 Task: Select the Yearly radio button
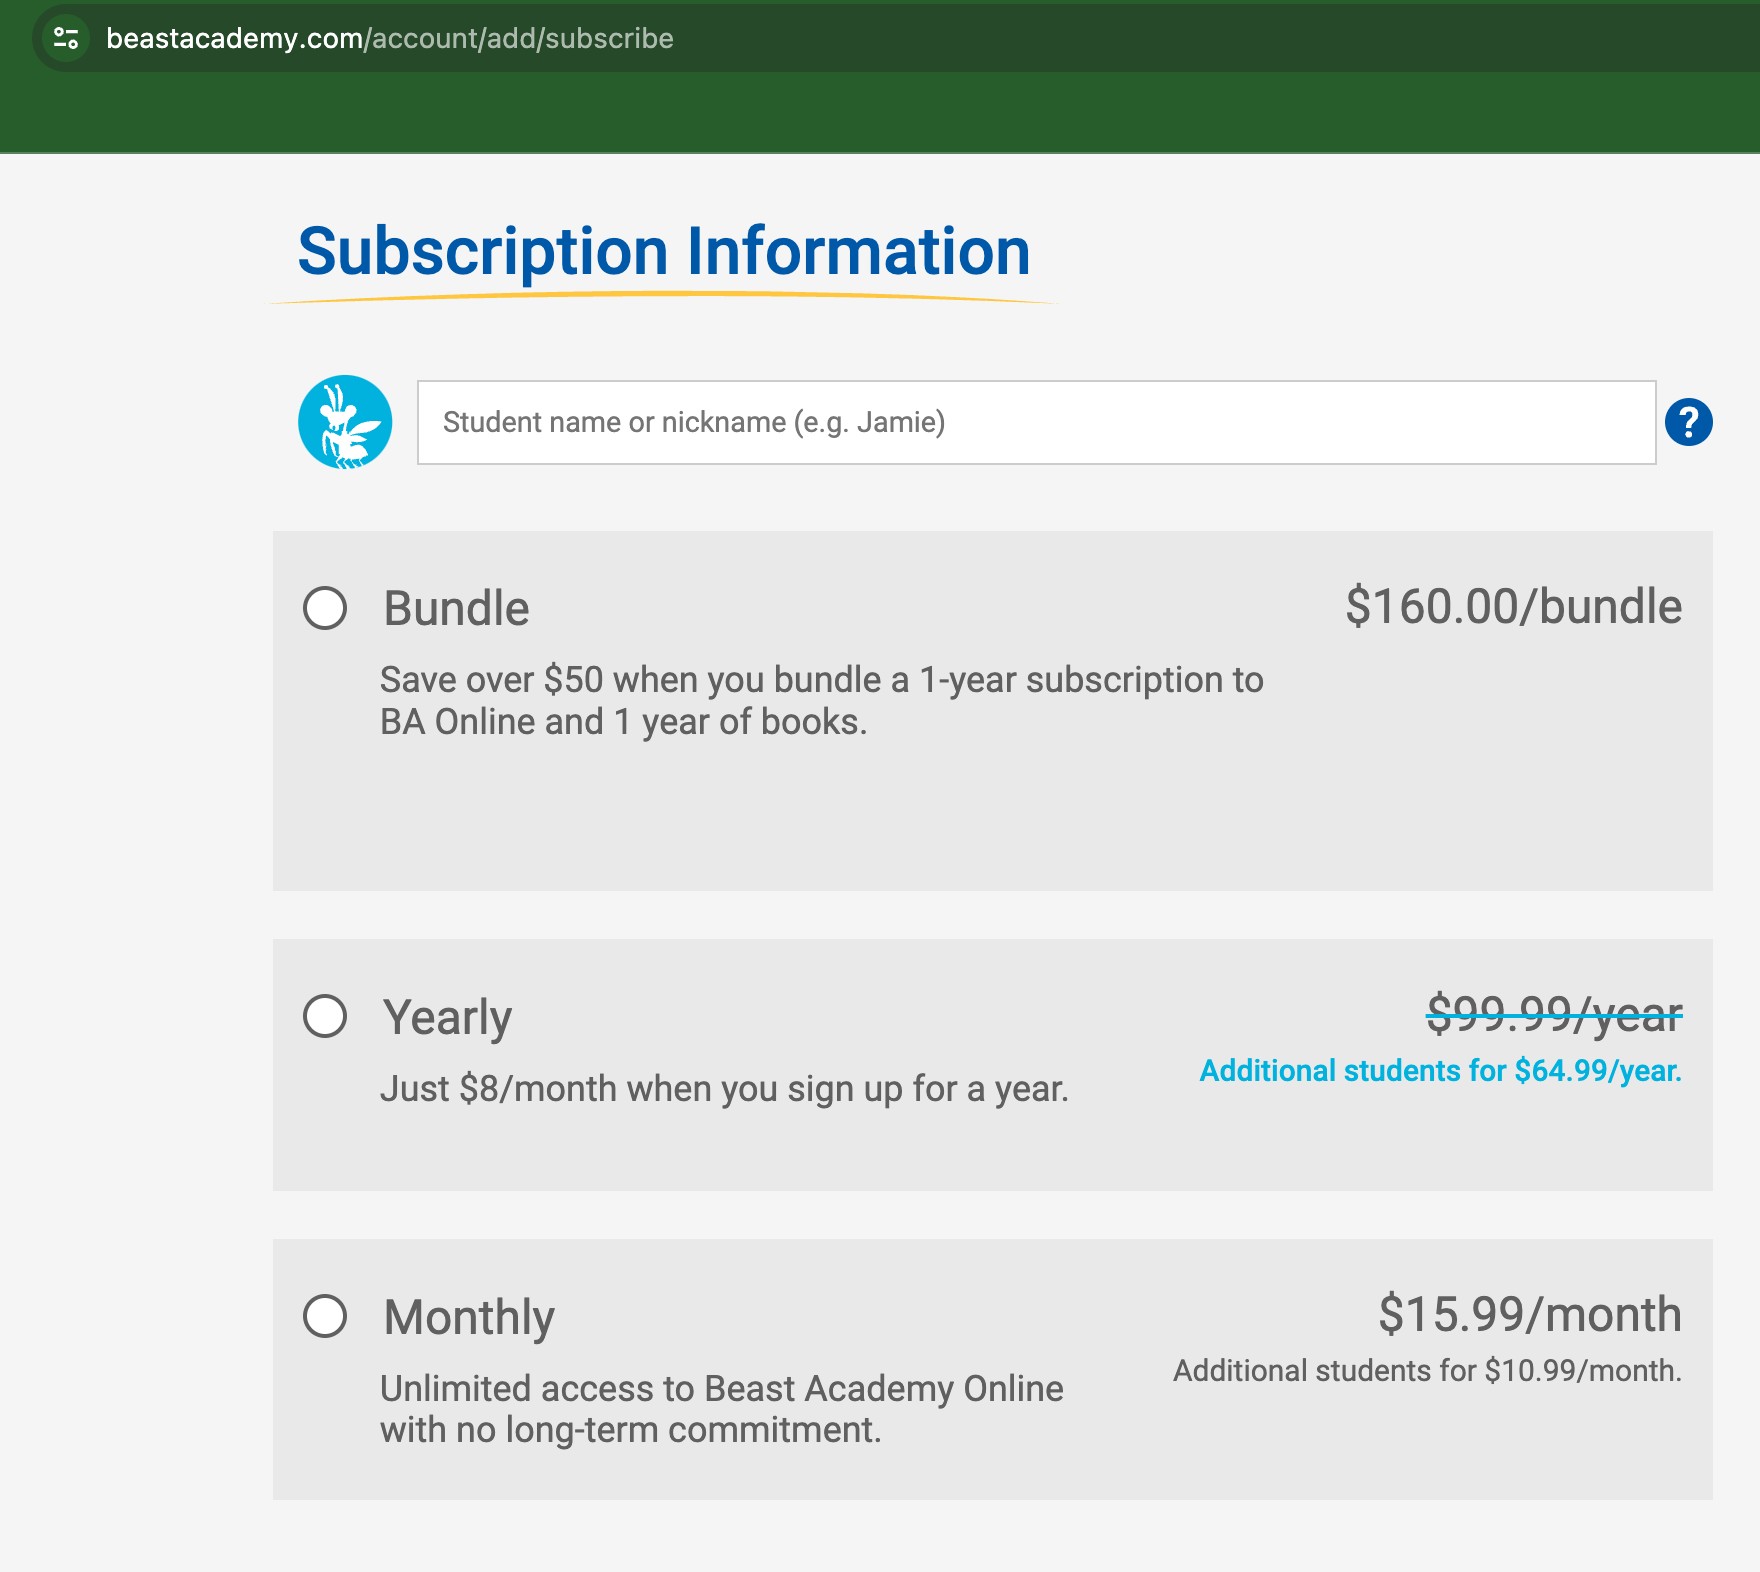[x=325, y=1016]
